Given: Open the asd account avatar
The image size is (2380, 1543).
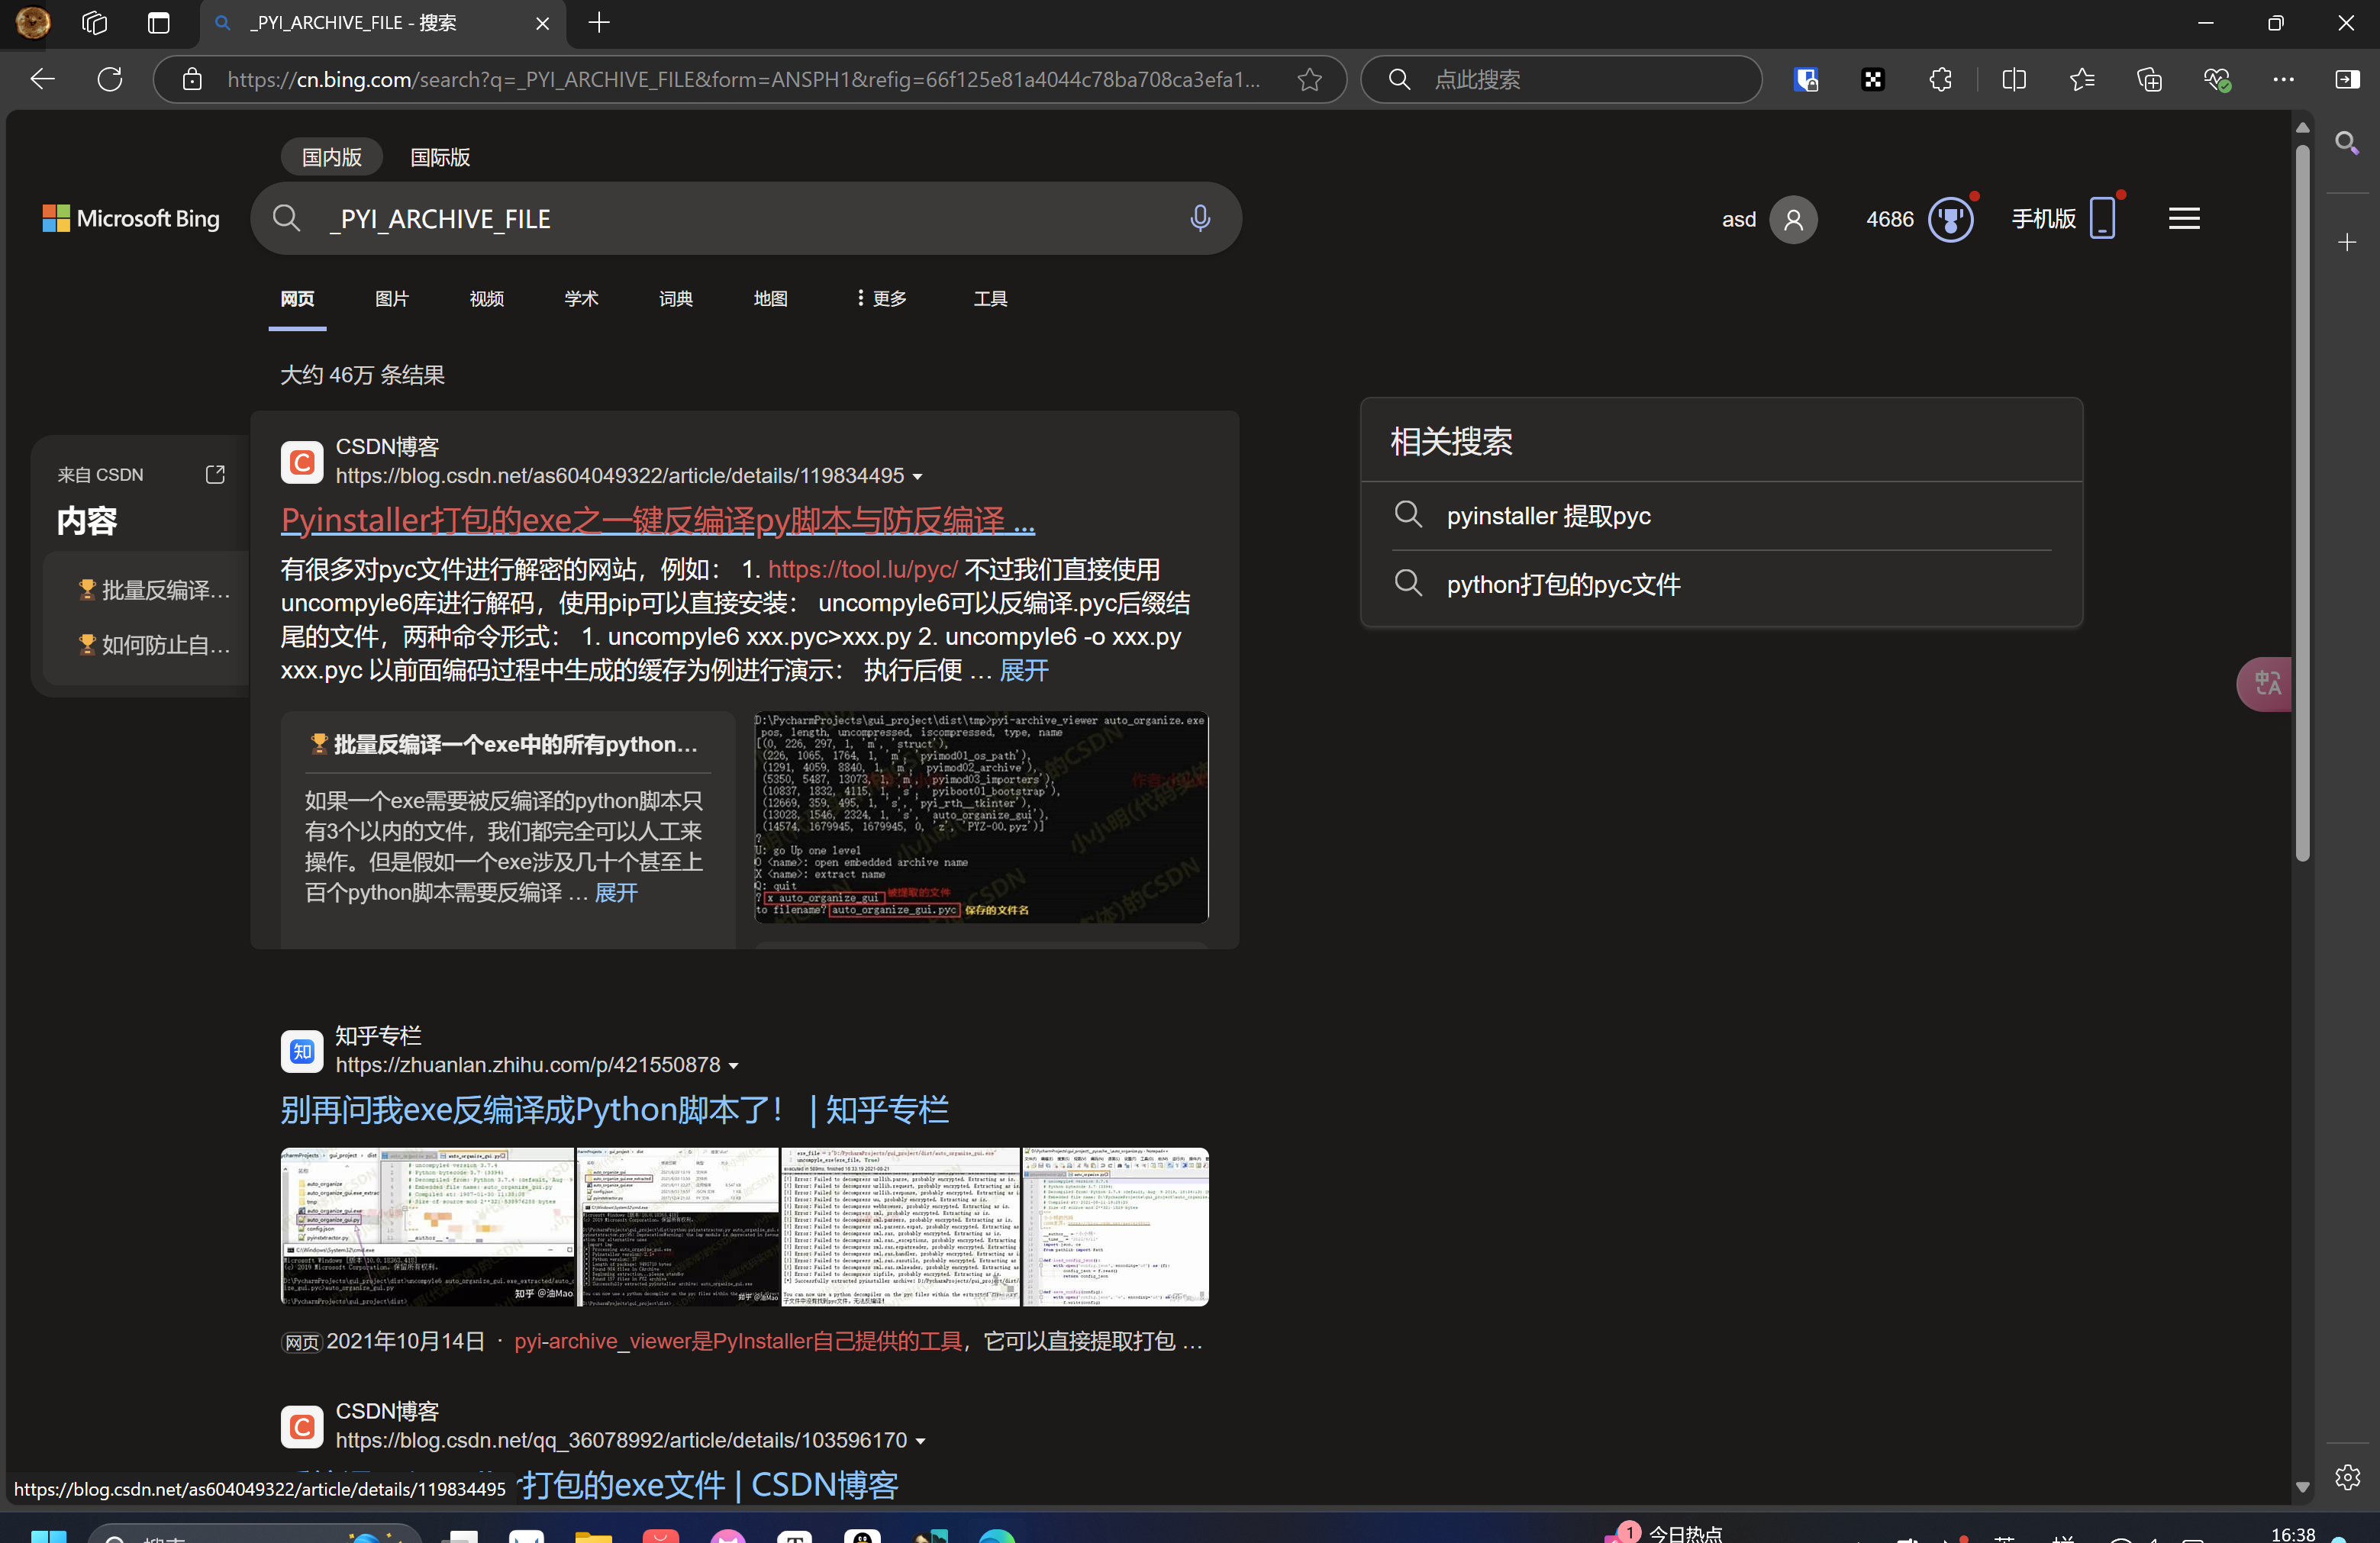Looking at the screenshot, I should point(1793,219).
